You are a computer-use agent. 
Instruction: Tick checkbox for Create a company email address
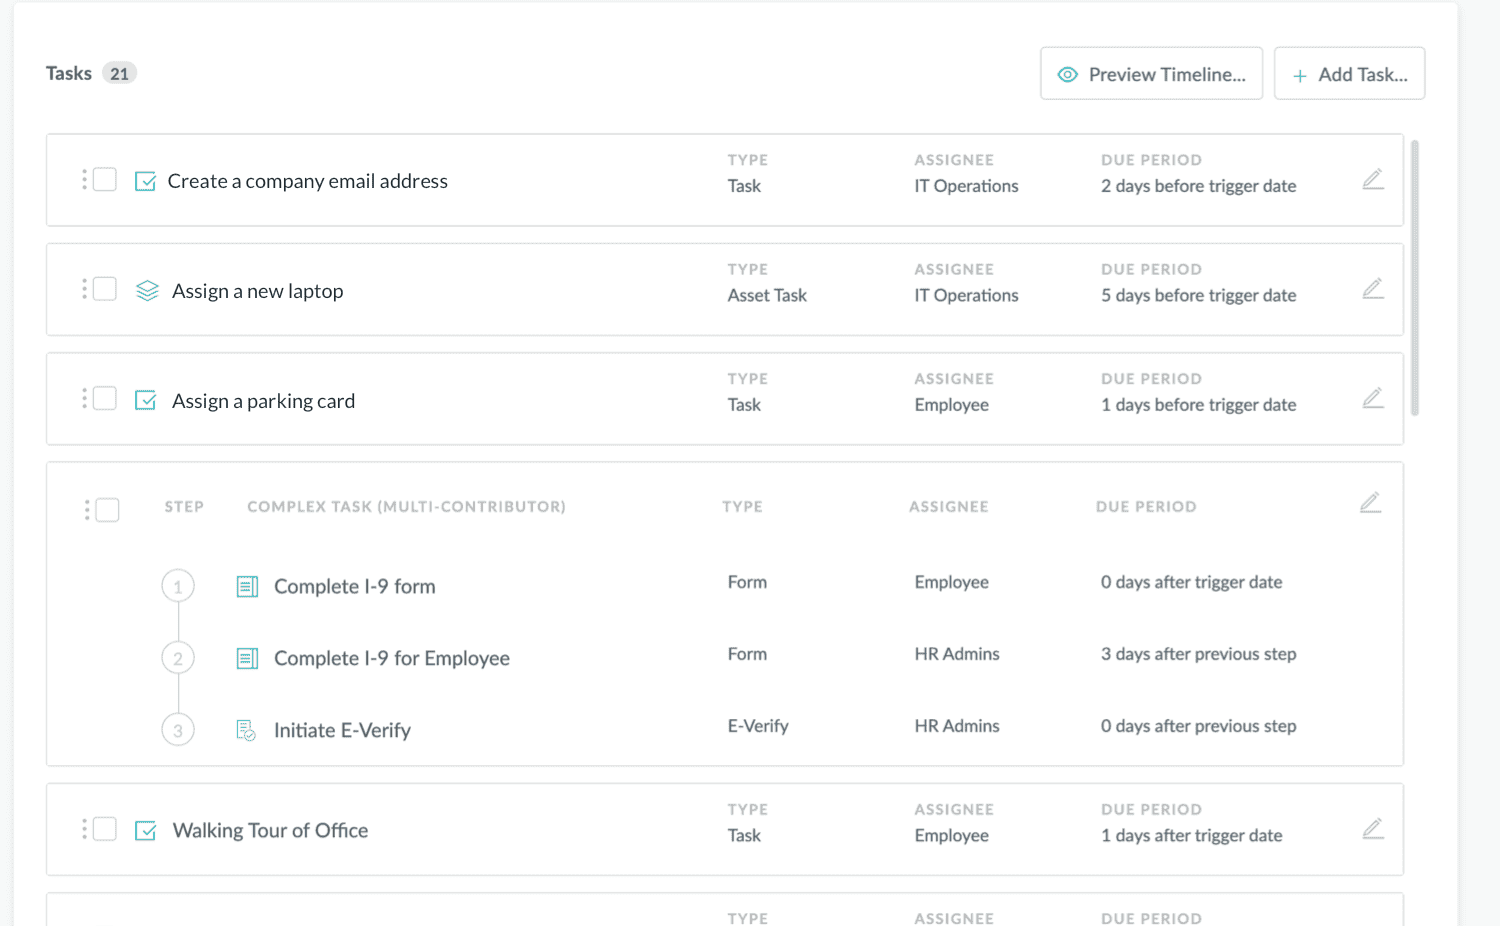tap(105, 180)
